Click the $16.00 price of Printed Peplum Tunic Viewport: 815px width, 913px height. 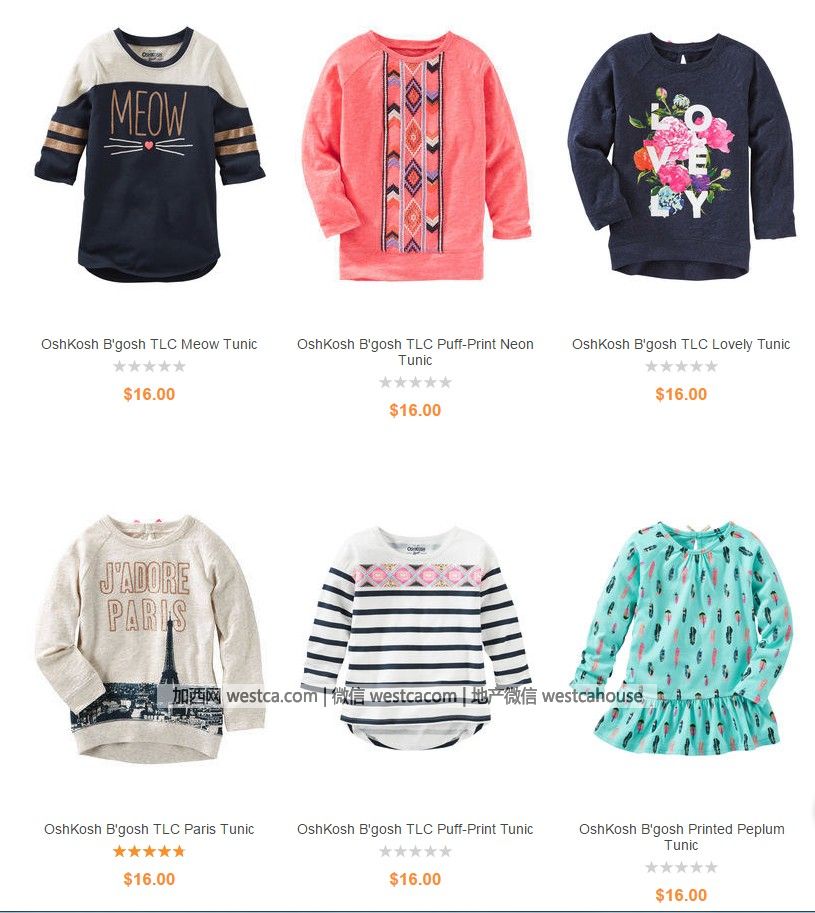tap(681, 895)
